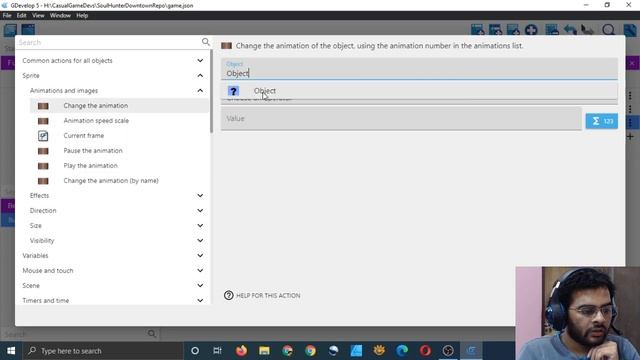Open the expression editor sigma button
This screenshot has width=640, height=360.
click(602, 121)
